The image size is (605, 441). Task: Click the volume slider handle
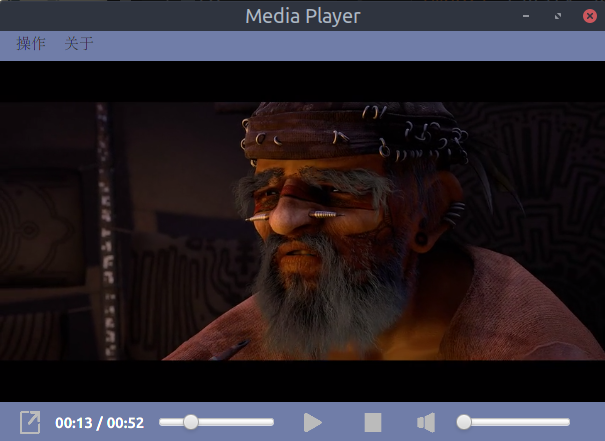coord(464,422)
